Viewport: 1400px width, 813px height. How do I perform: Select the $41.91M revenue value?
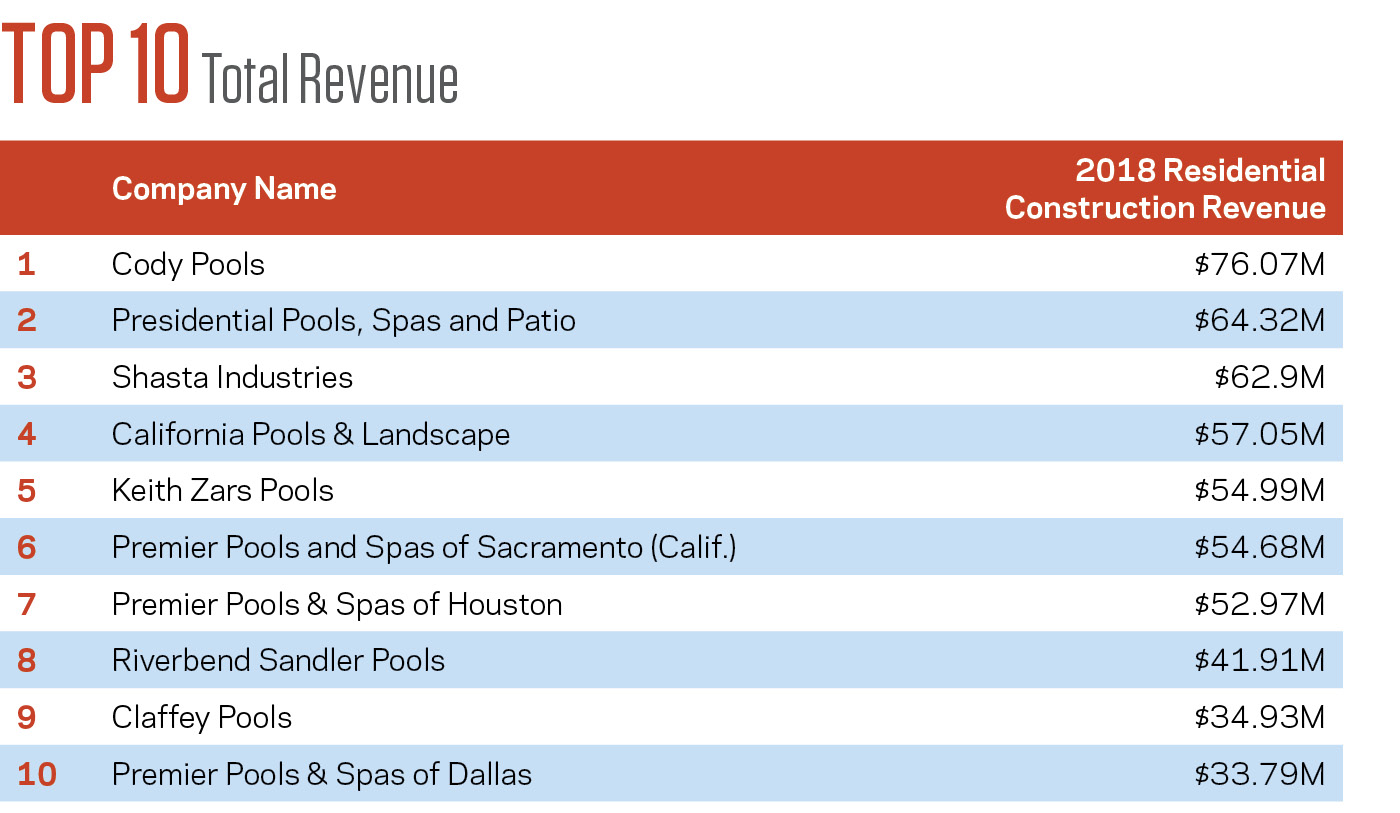click(1259, 661)
